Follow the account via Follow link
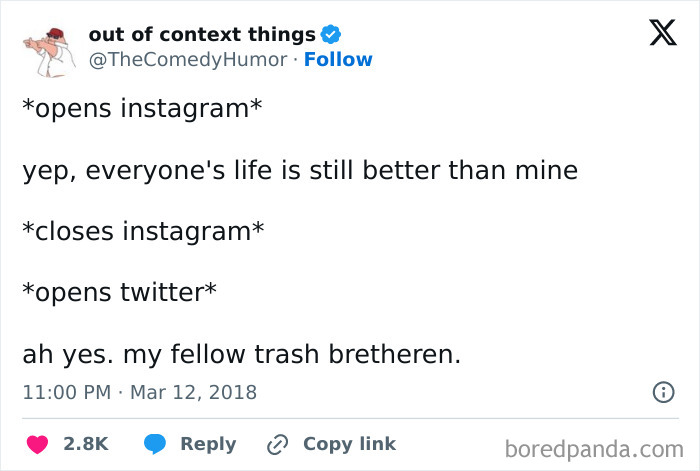This screenshot has height=471, width=700. (338, 59)
